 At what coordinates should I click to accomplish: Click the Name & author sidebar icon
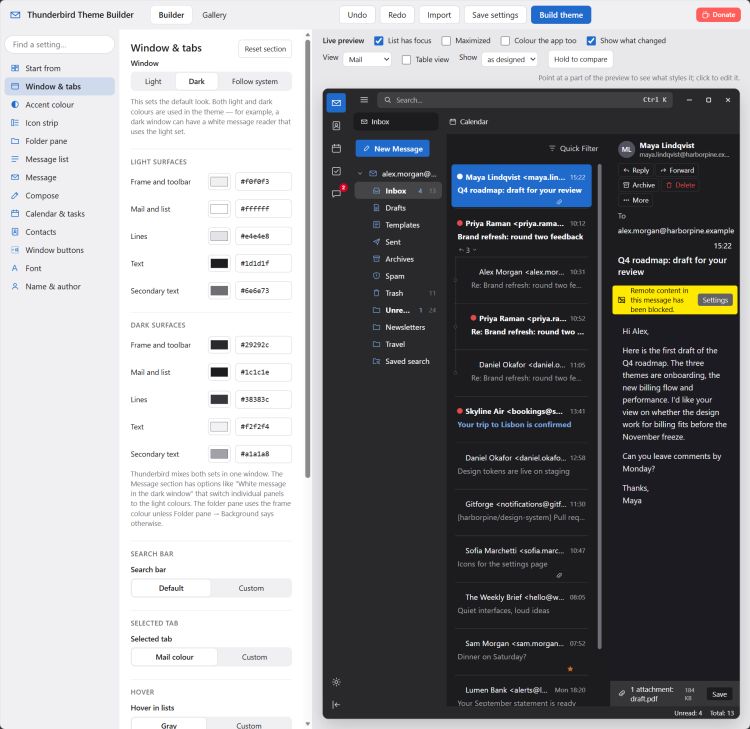(15, 286)
